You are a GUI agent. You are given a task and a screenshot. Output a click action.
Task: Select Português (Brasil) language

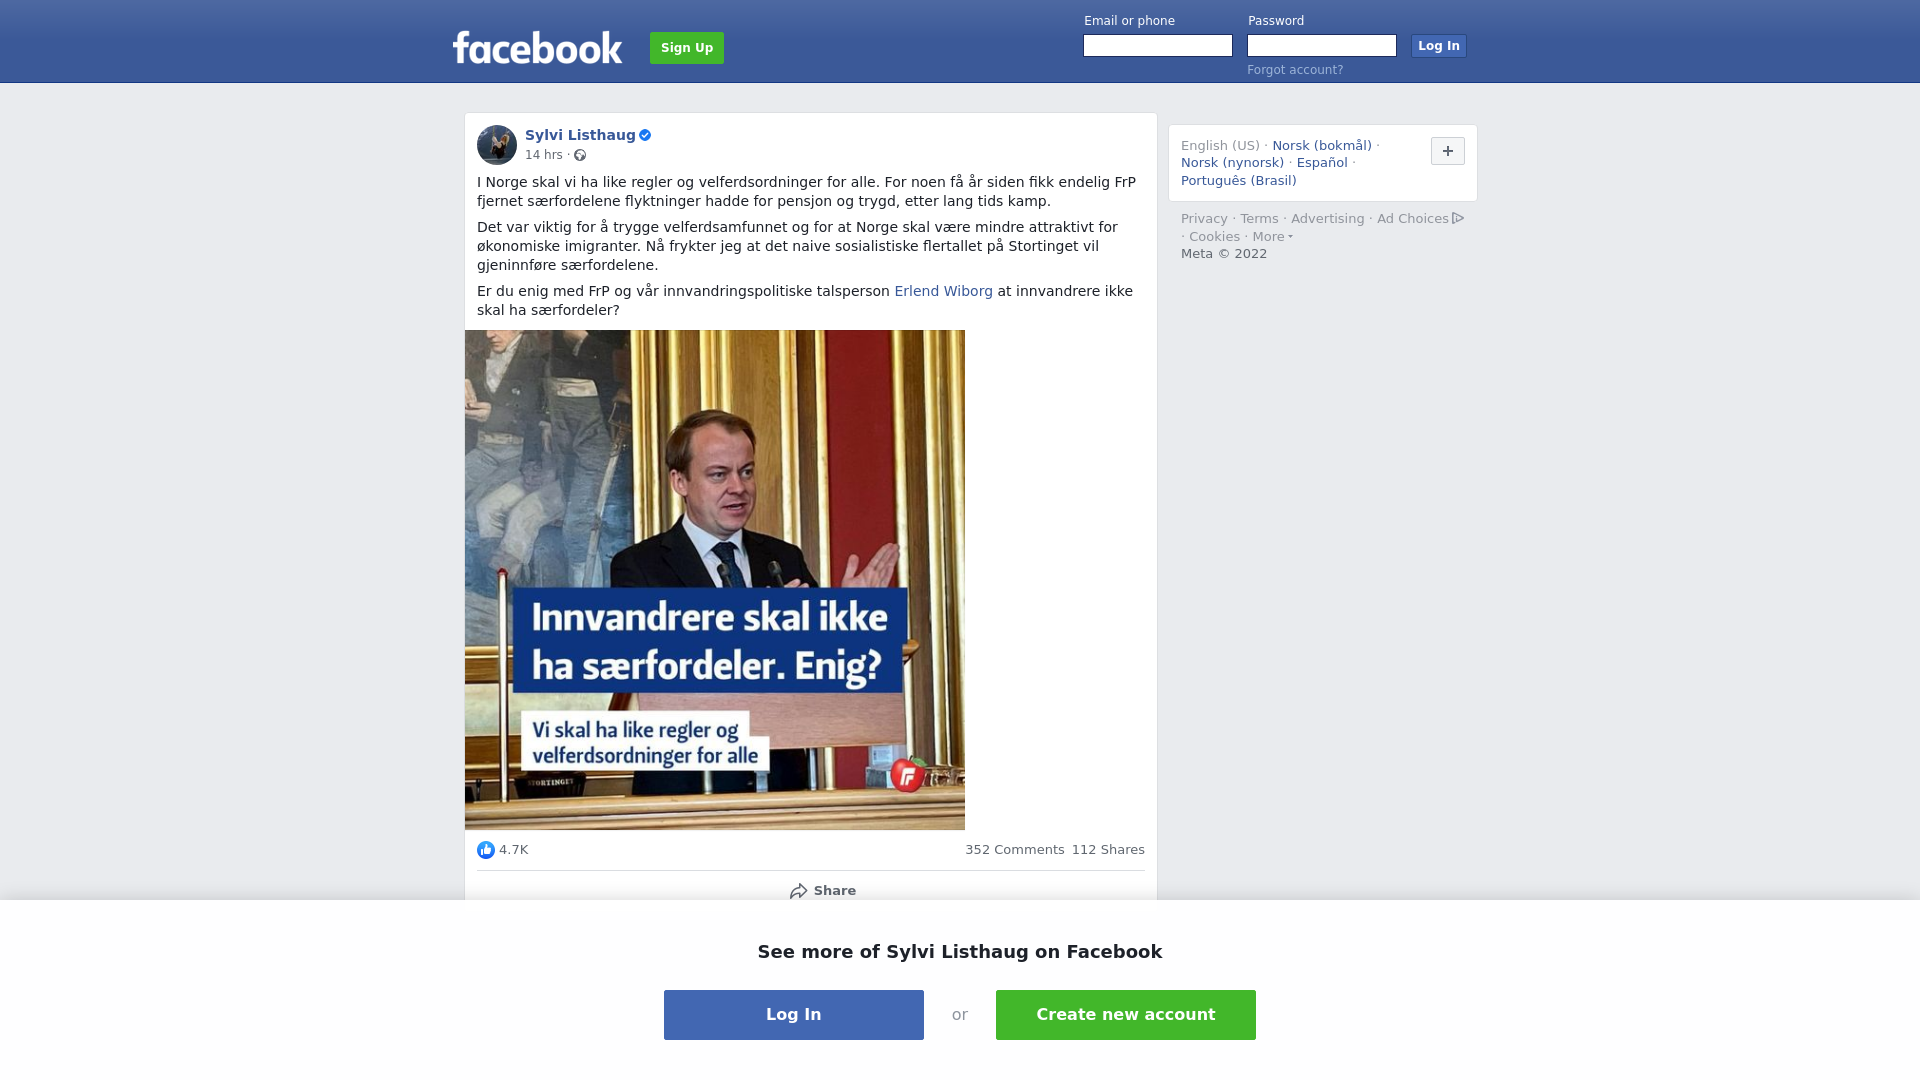point(1239,181)
